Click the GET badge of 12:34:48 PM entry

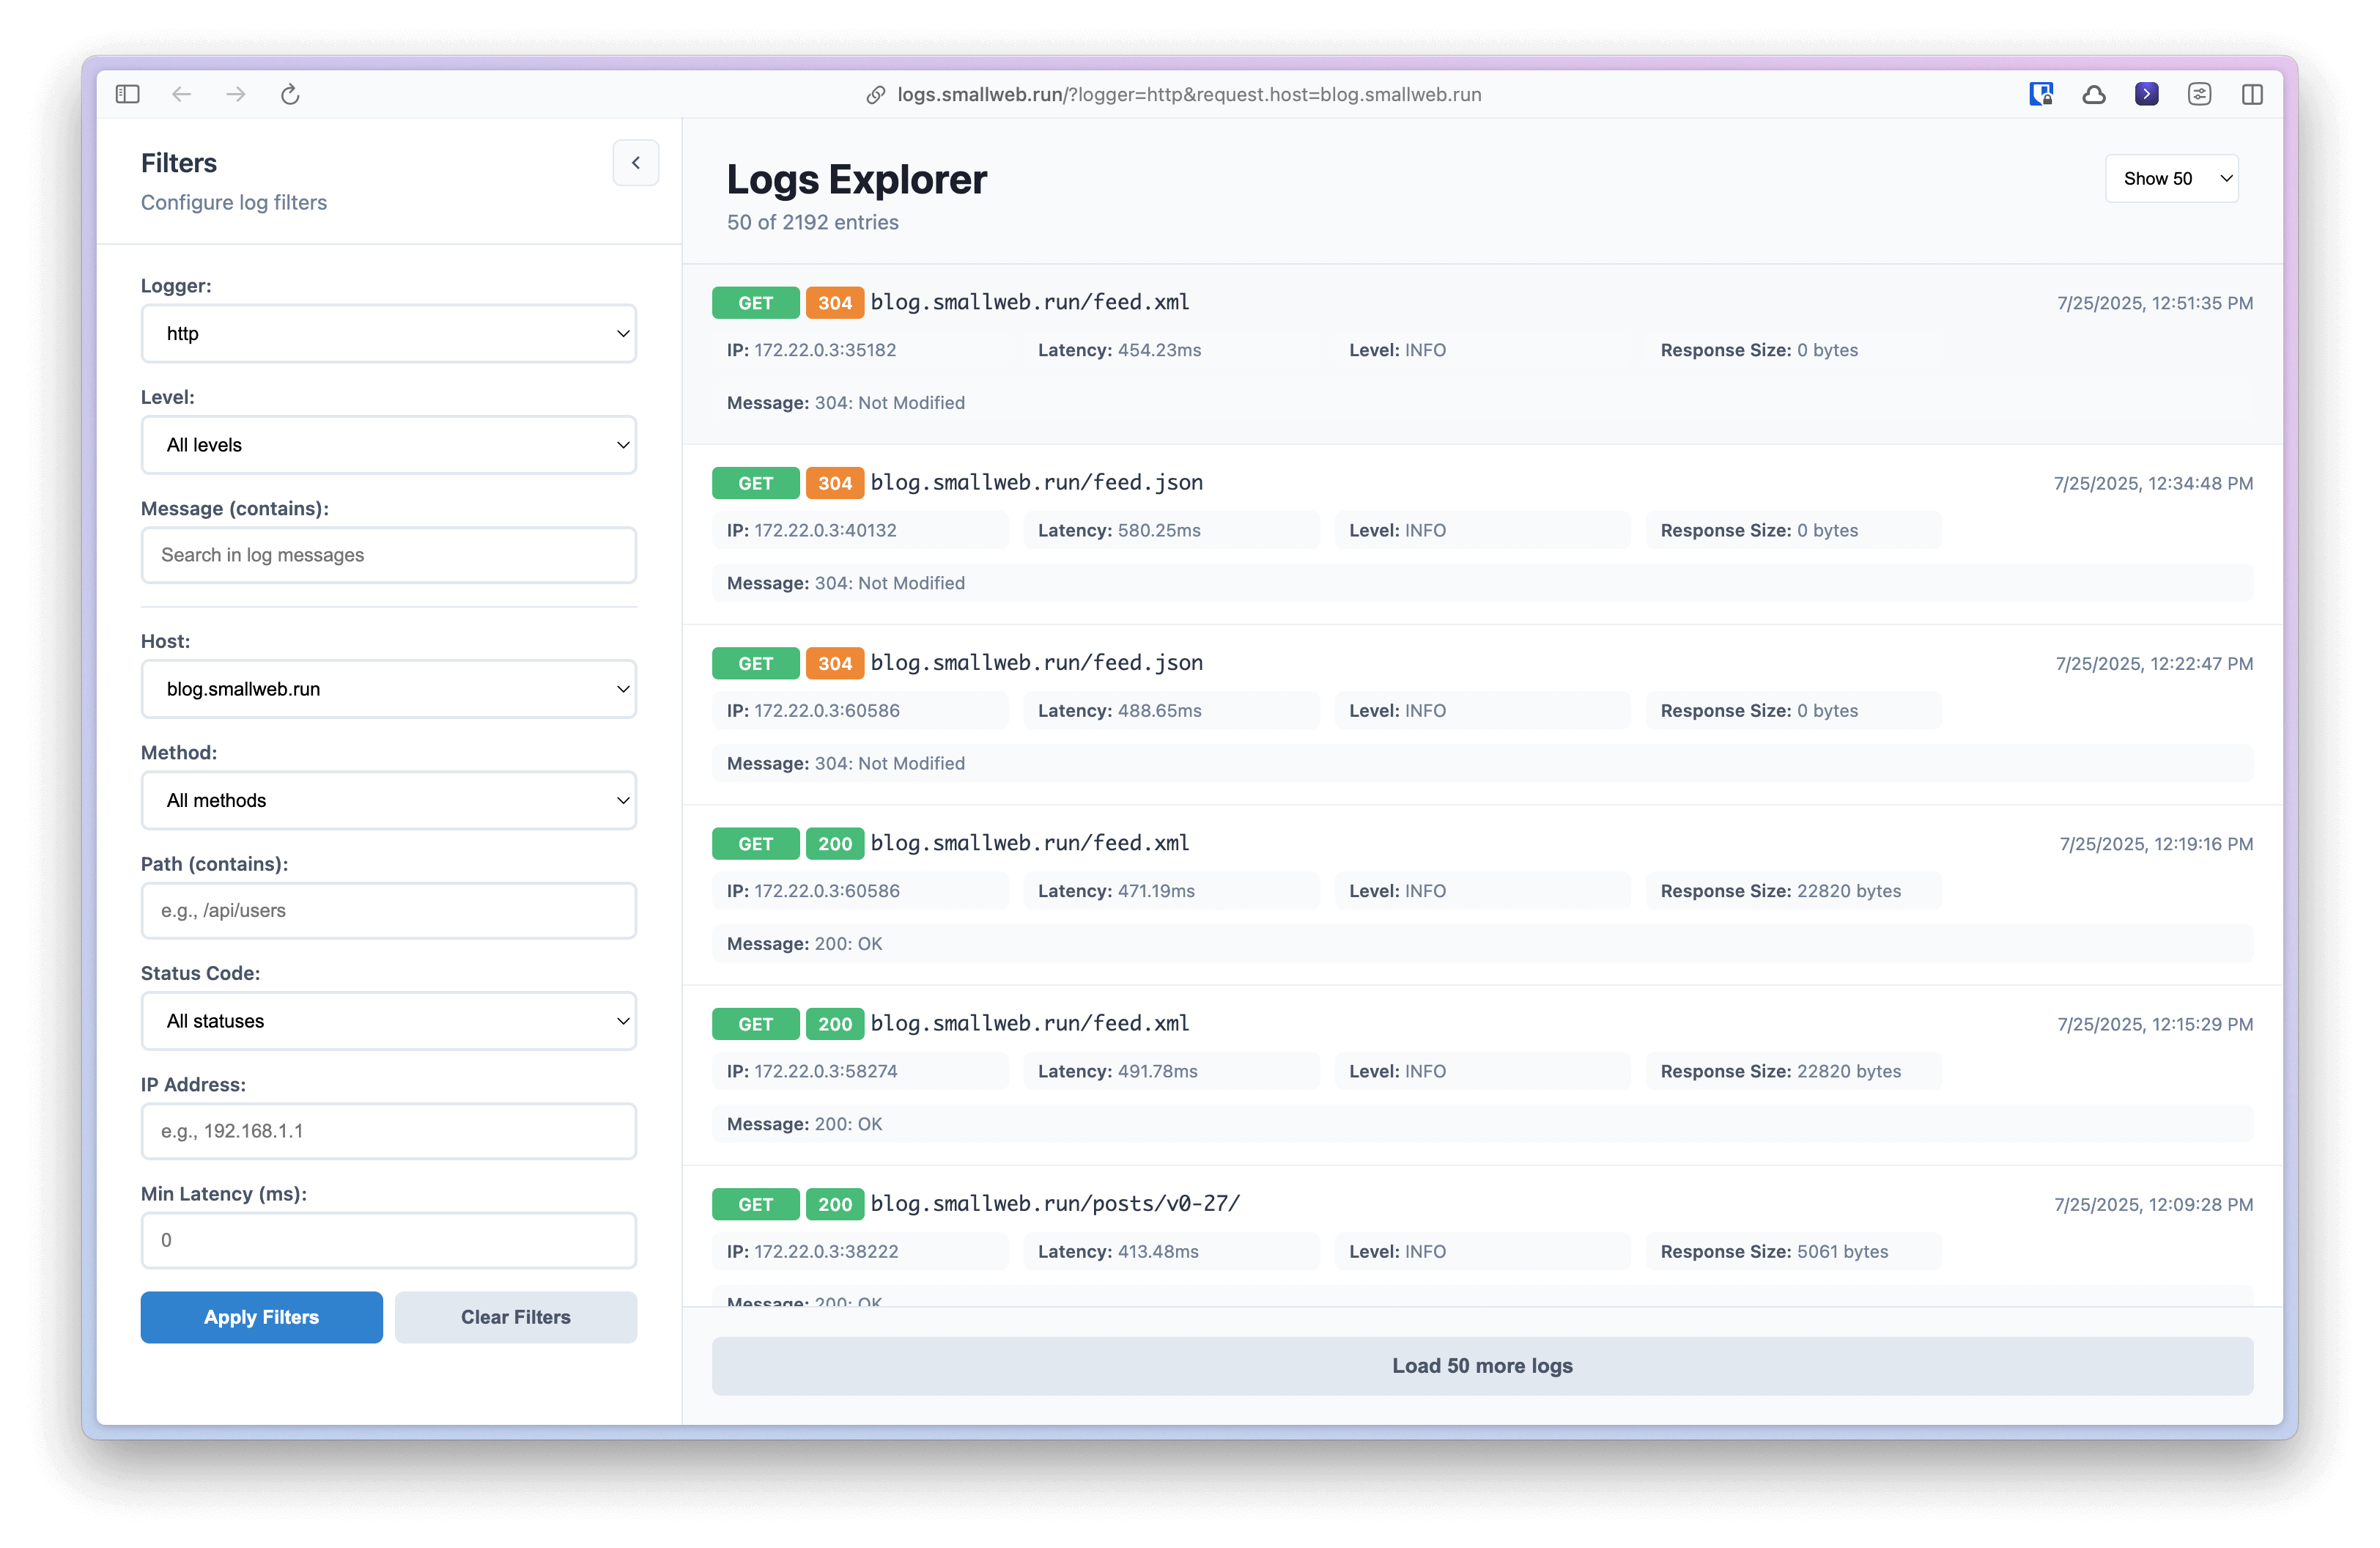coord(755,483)
